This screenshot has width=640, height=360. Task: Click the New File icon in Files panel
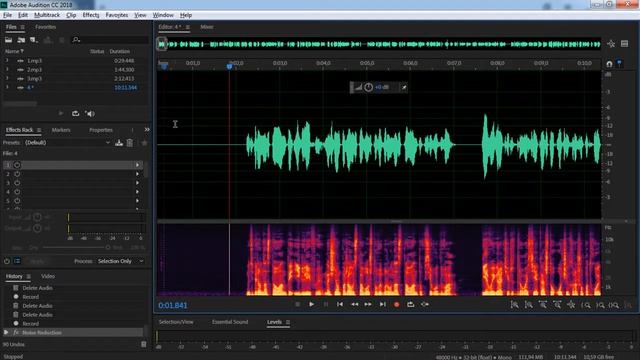(x=34, y=40)
